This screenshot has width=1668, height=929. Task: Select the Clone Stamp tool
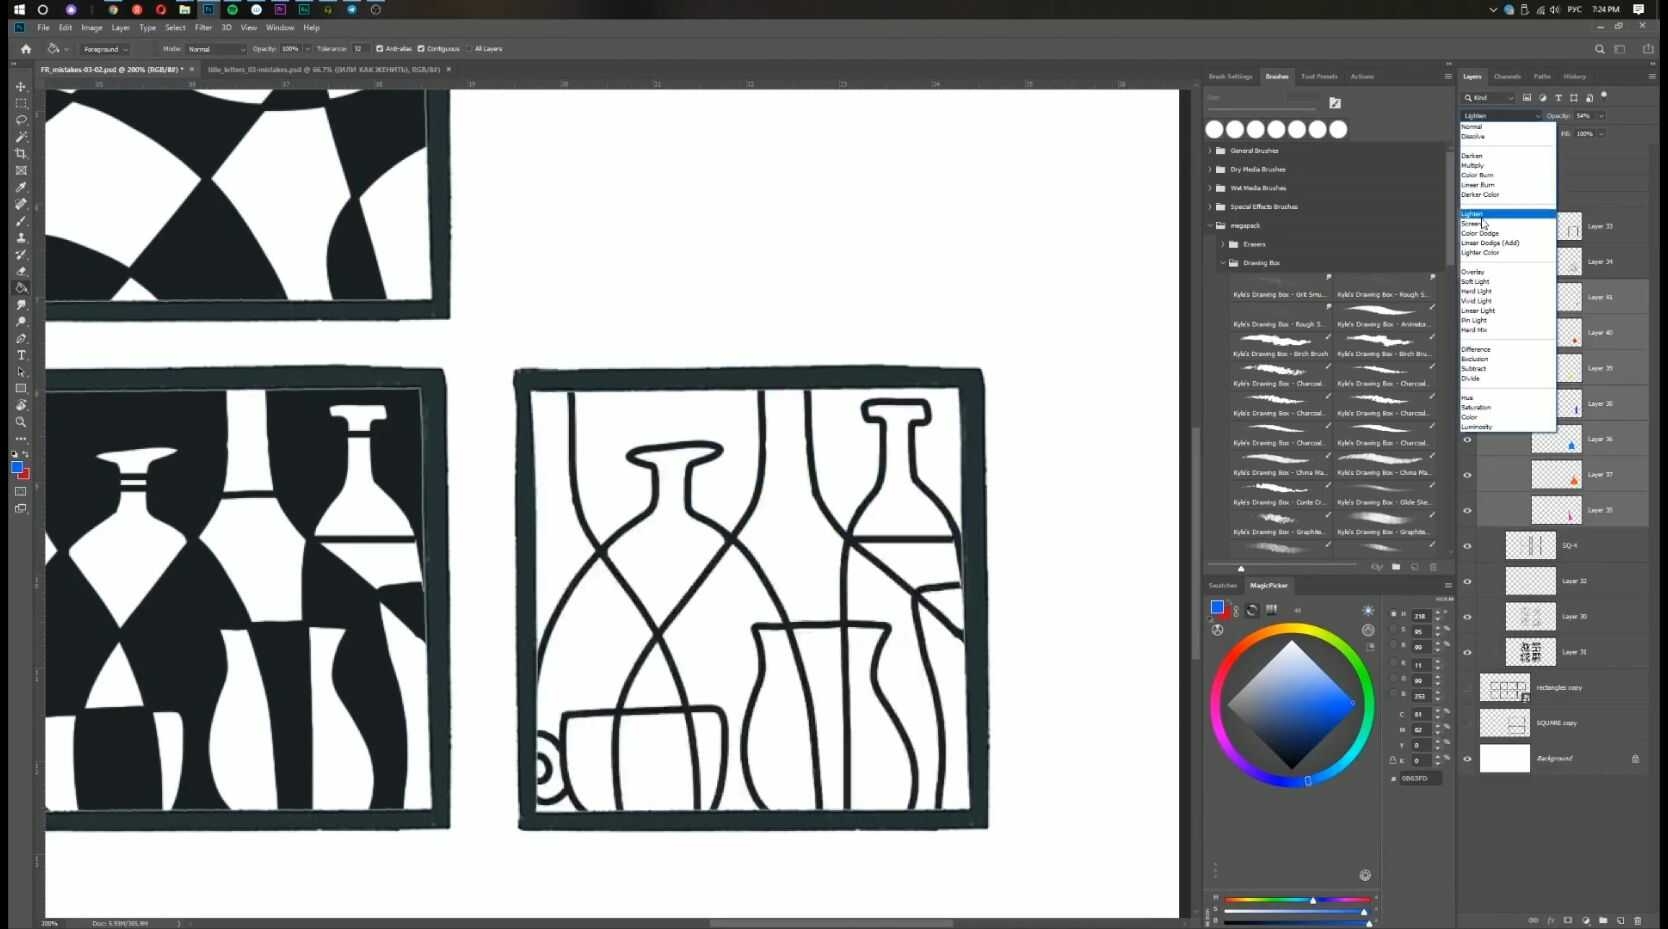21,238
